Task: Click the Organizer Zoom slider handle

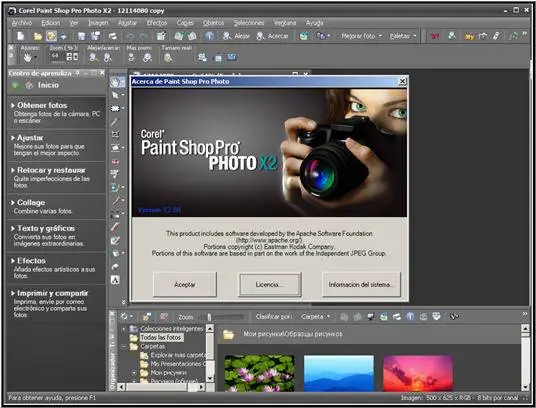Action: pyautogui.click(x=209, y=317)
